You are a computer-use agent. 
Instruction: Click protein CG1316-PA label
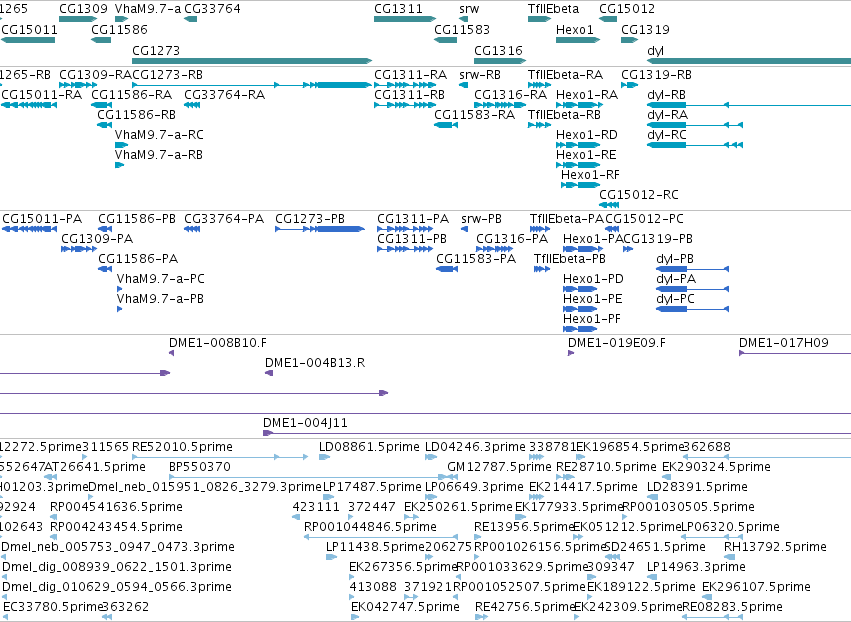click(x=512, y=239)
